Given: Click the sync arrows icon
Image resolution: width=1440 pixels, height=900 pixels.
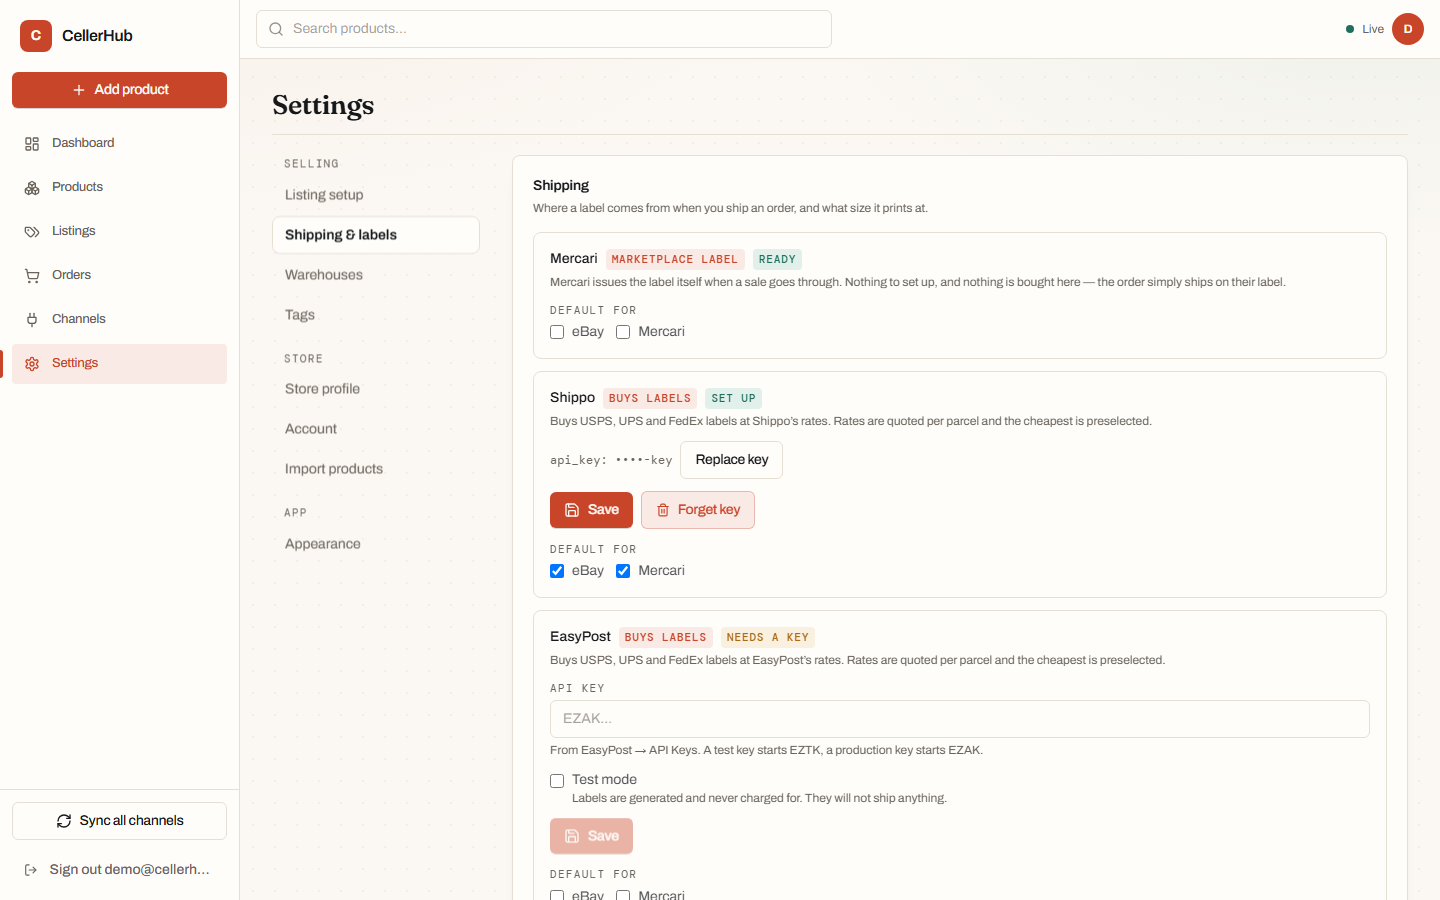Looking at the screenshot, I should point(64,821).
